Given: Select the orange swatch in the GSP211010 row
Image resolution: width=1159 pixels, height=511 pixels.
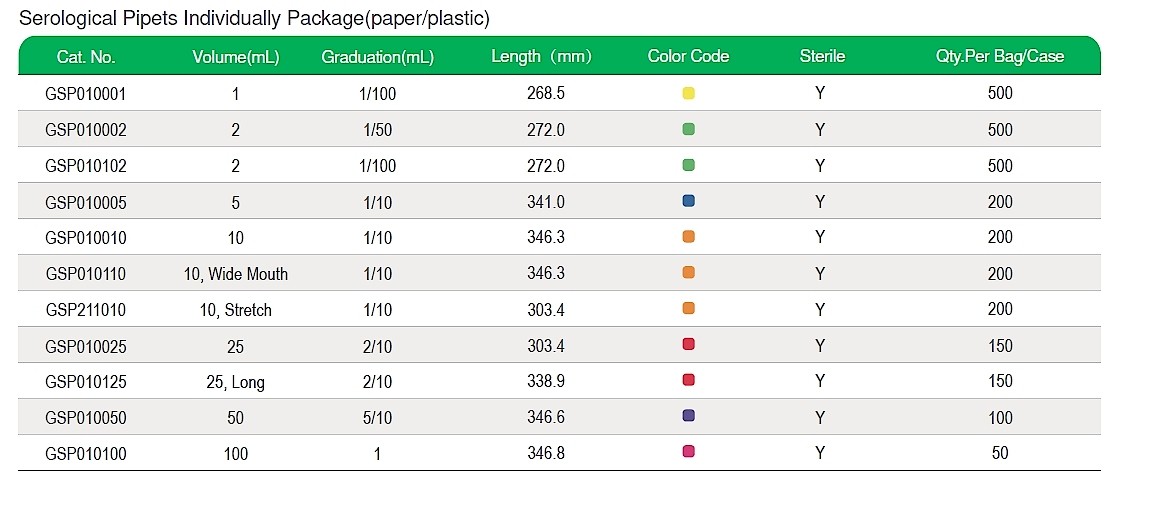Looking at the screenshot, I should click(x=688, y=309).
